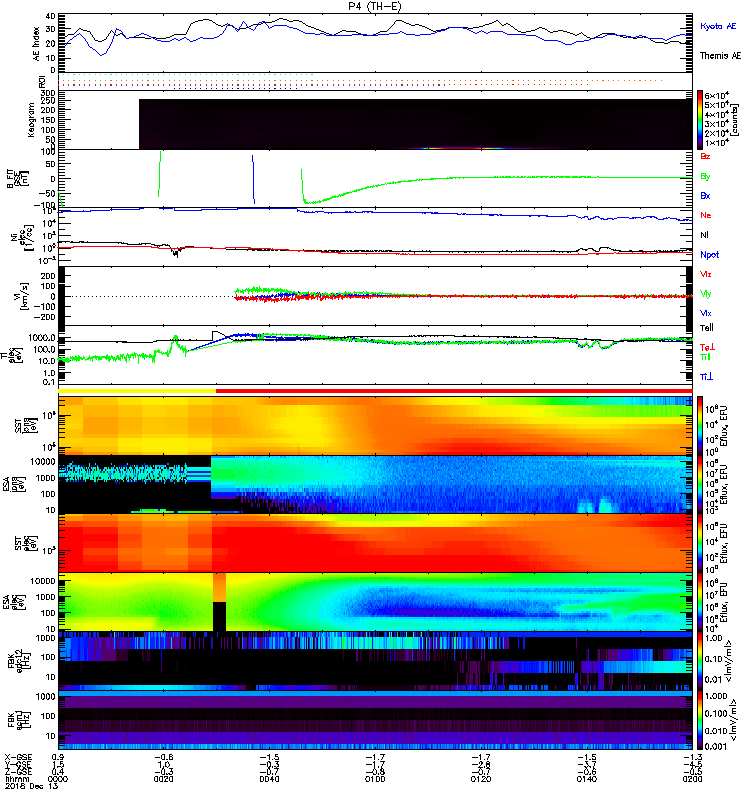Click the ESA ion spectrogram color bar

pyautogui.click(x=700, y=485)
